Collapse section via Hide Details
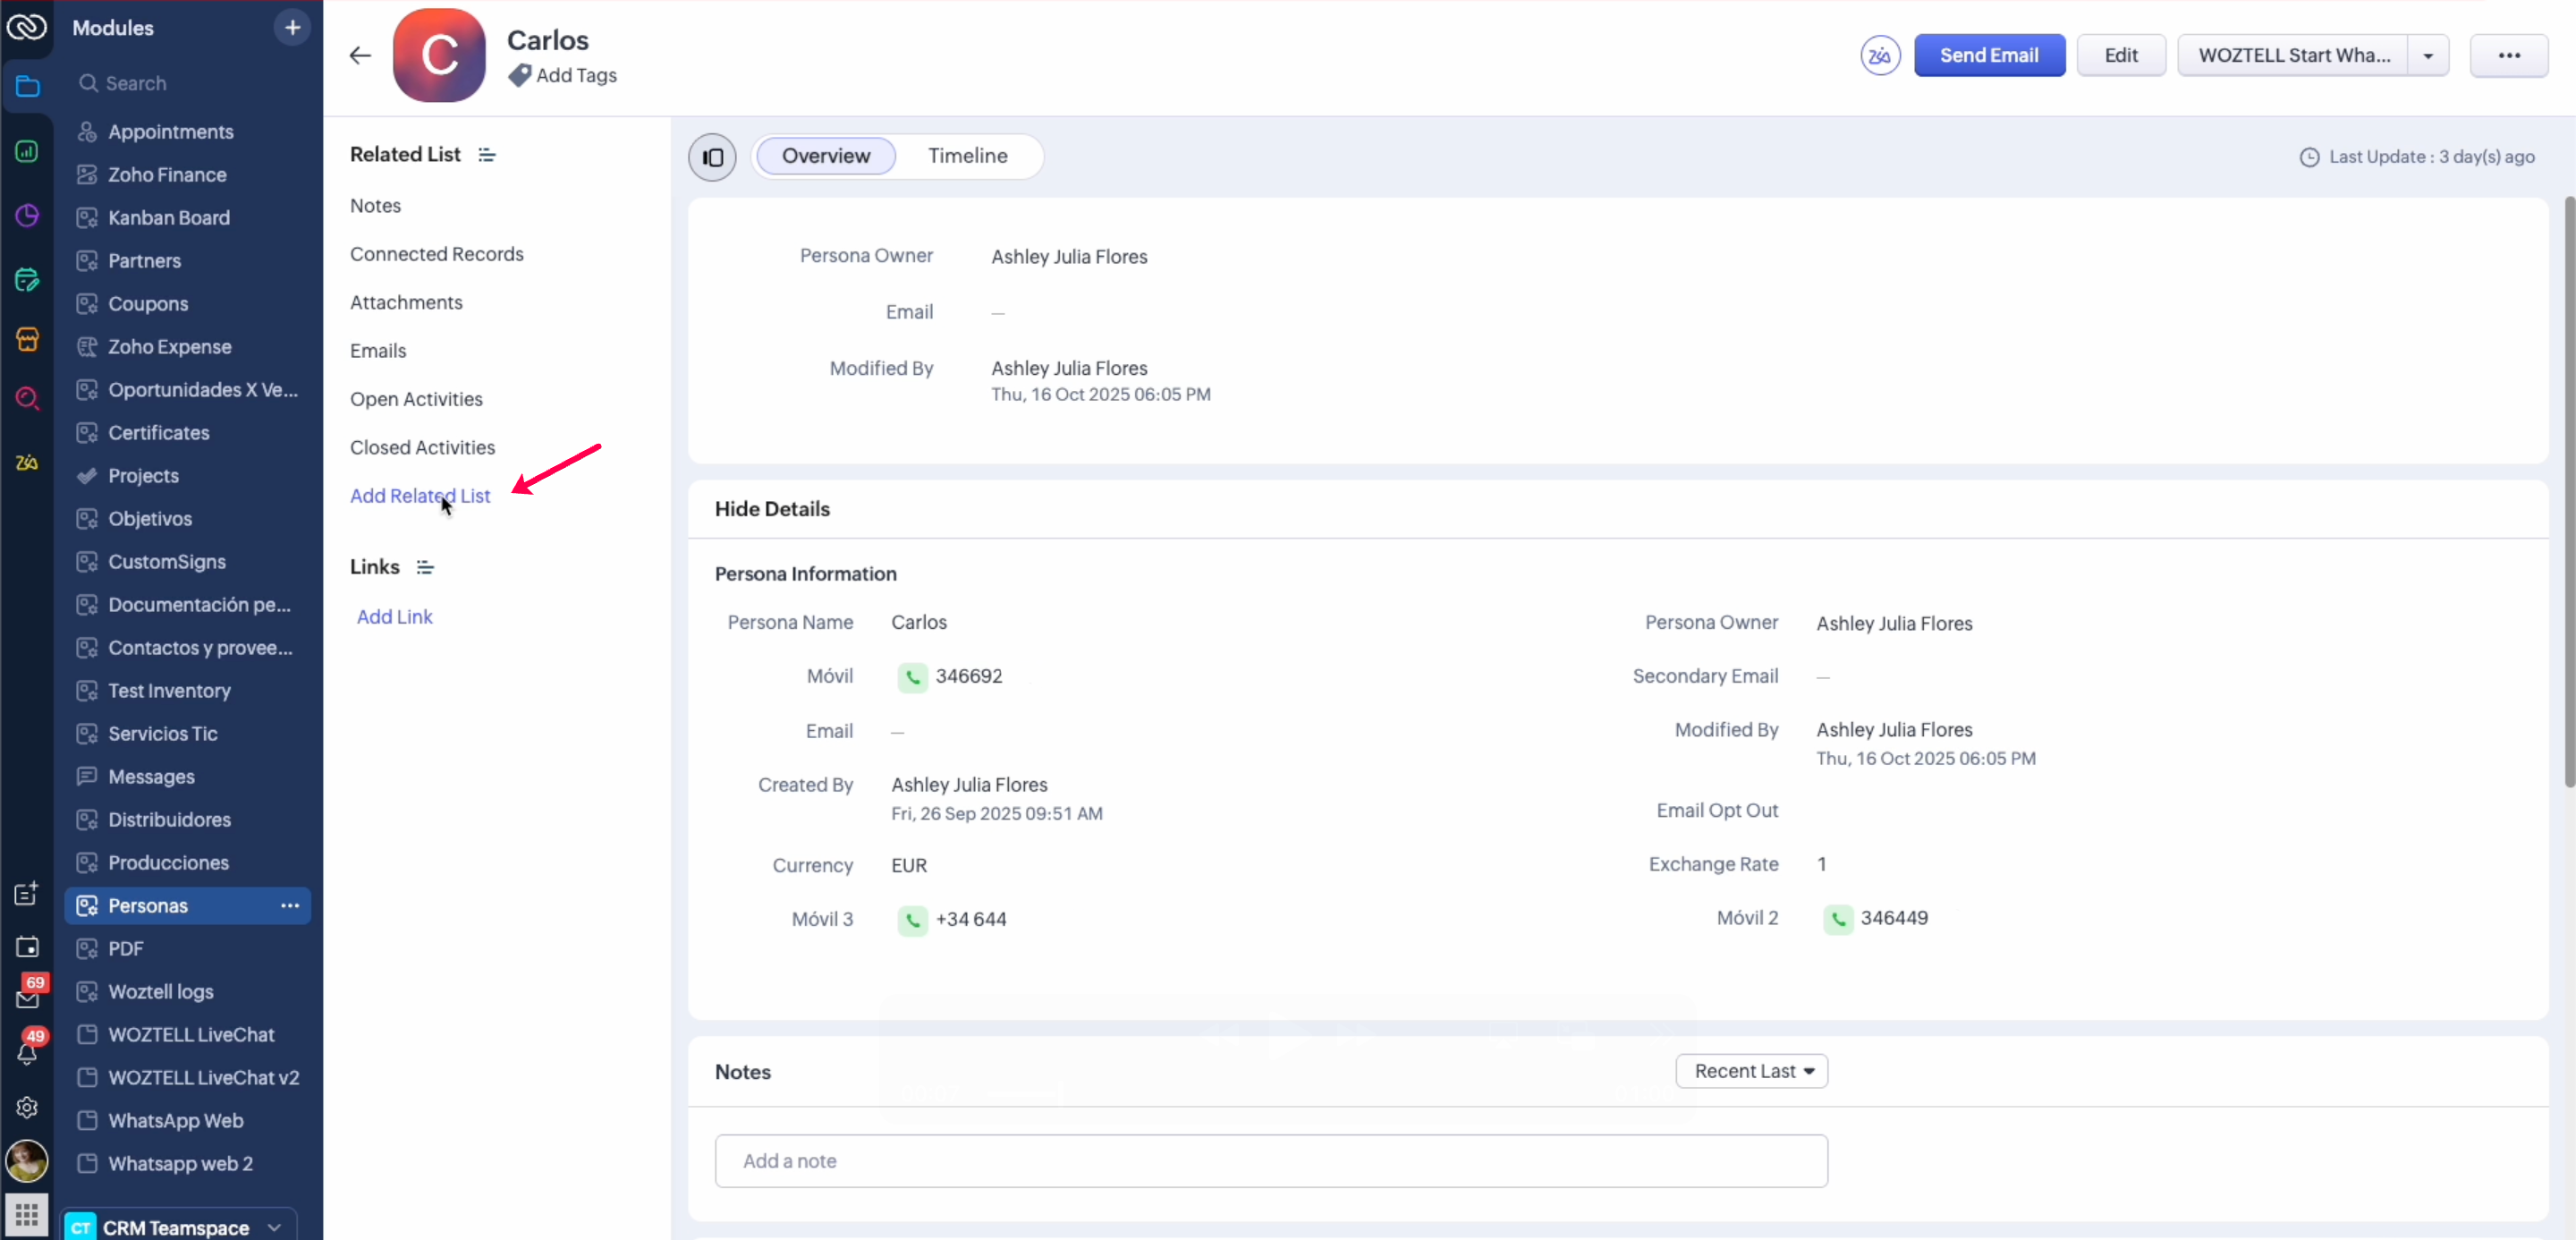Screen dimensions: 2576x1240 772,509
